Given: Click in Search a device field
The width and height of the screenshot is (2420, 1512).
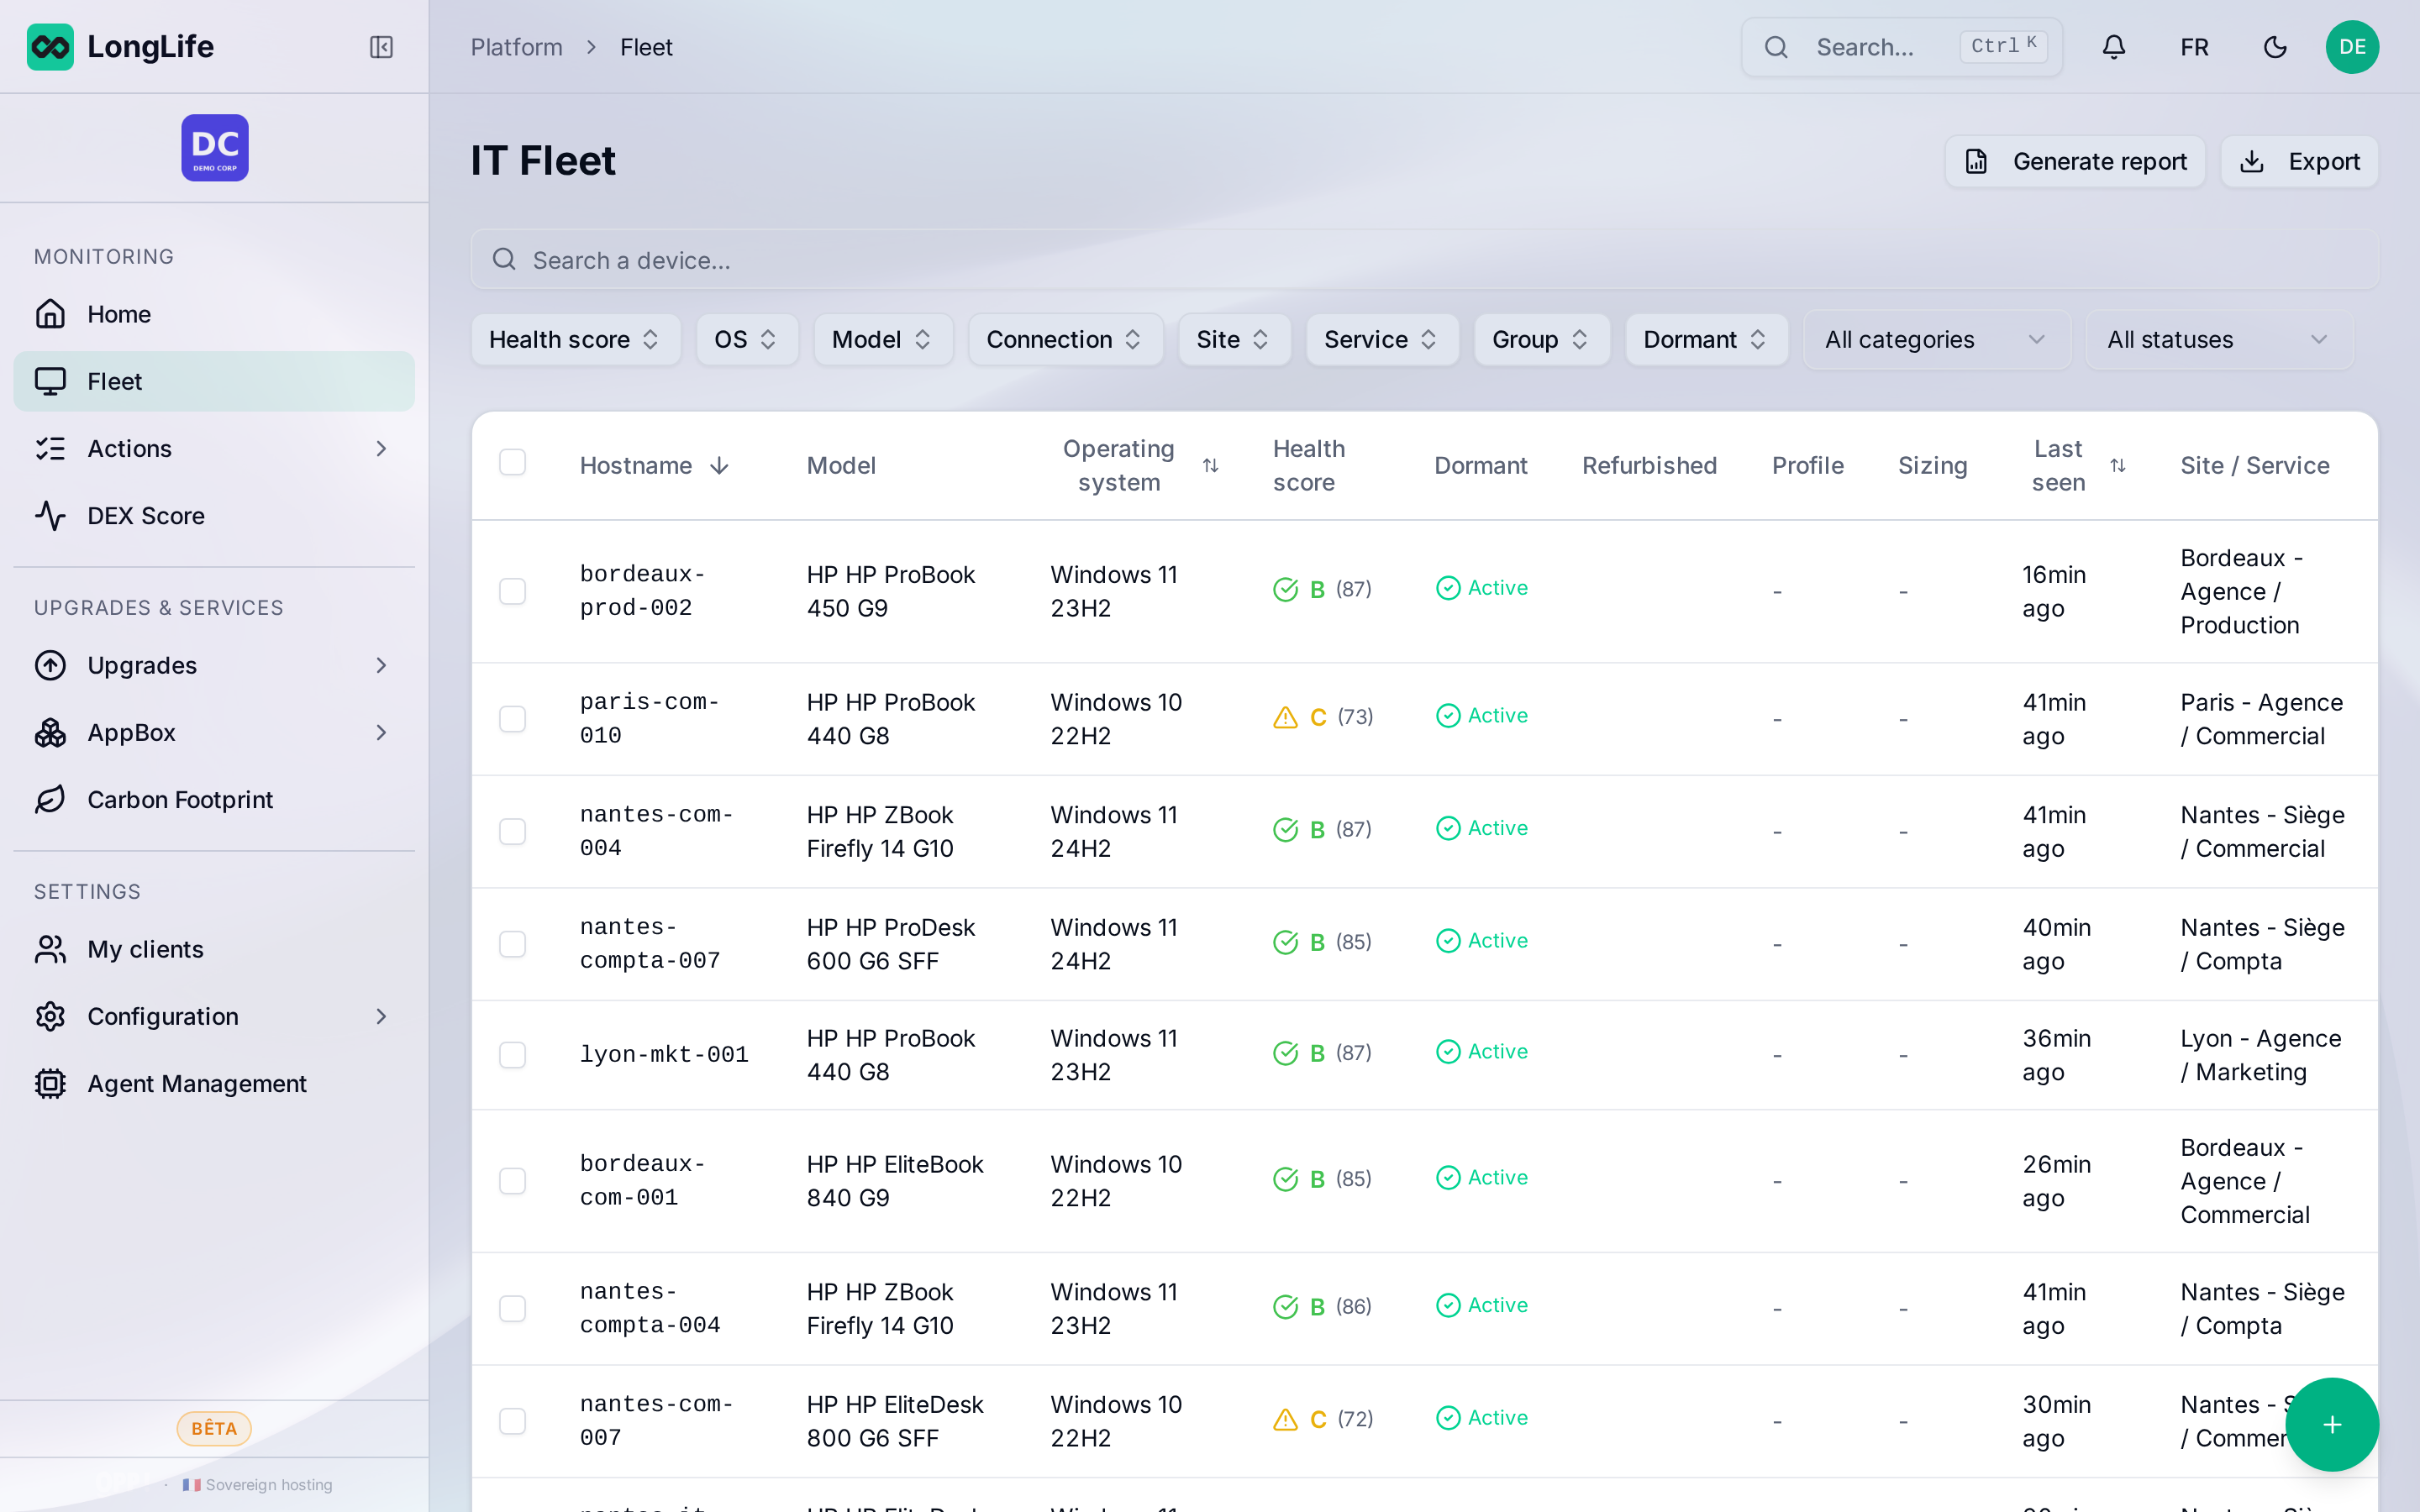Looking at the screenshot, I should pyautogui.click(x=1424, y=260).
